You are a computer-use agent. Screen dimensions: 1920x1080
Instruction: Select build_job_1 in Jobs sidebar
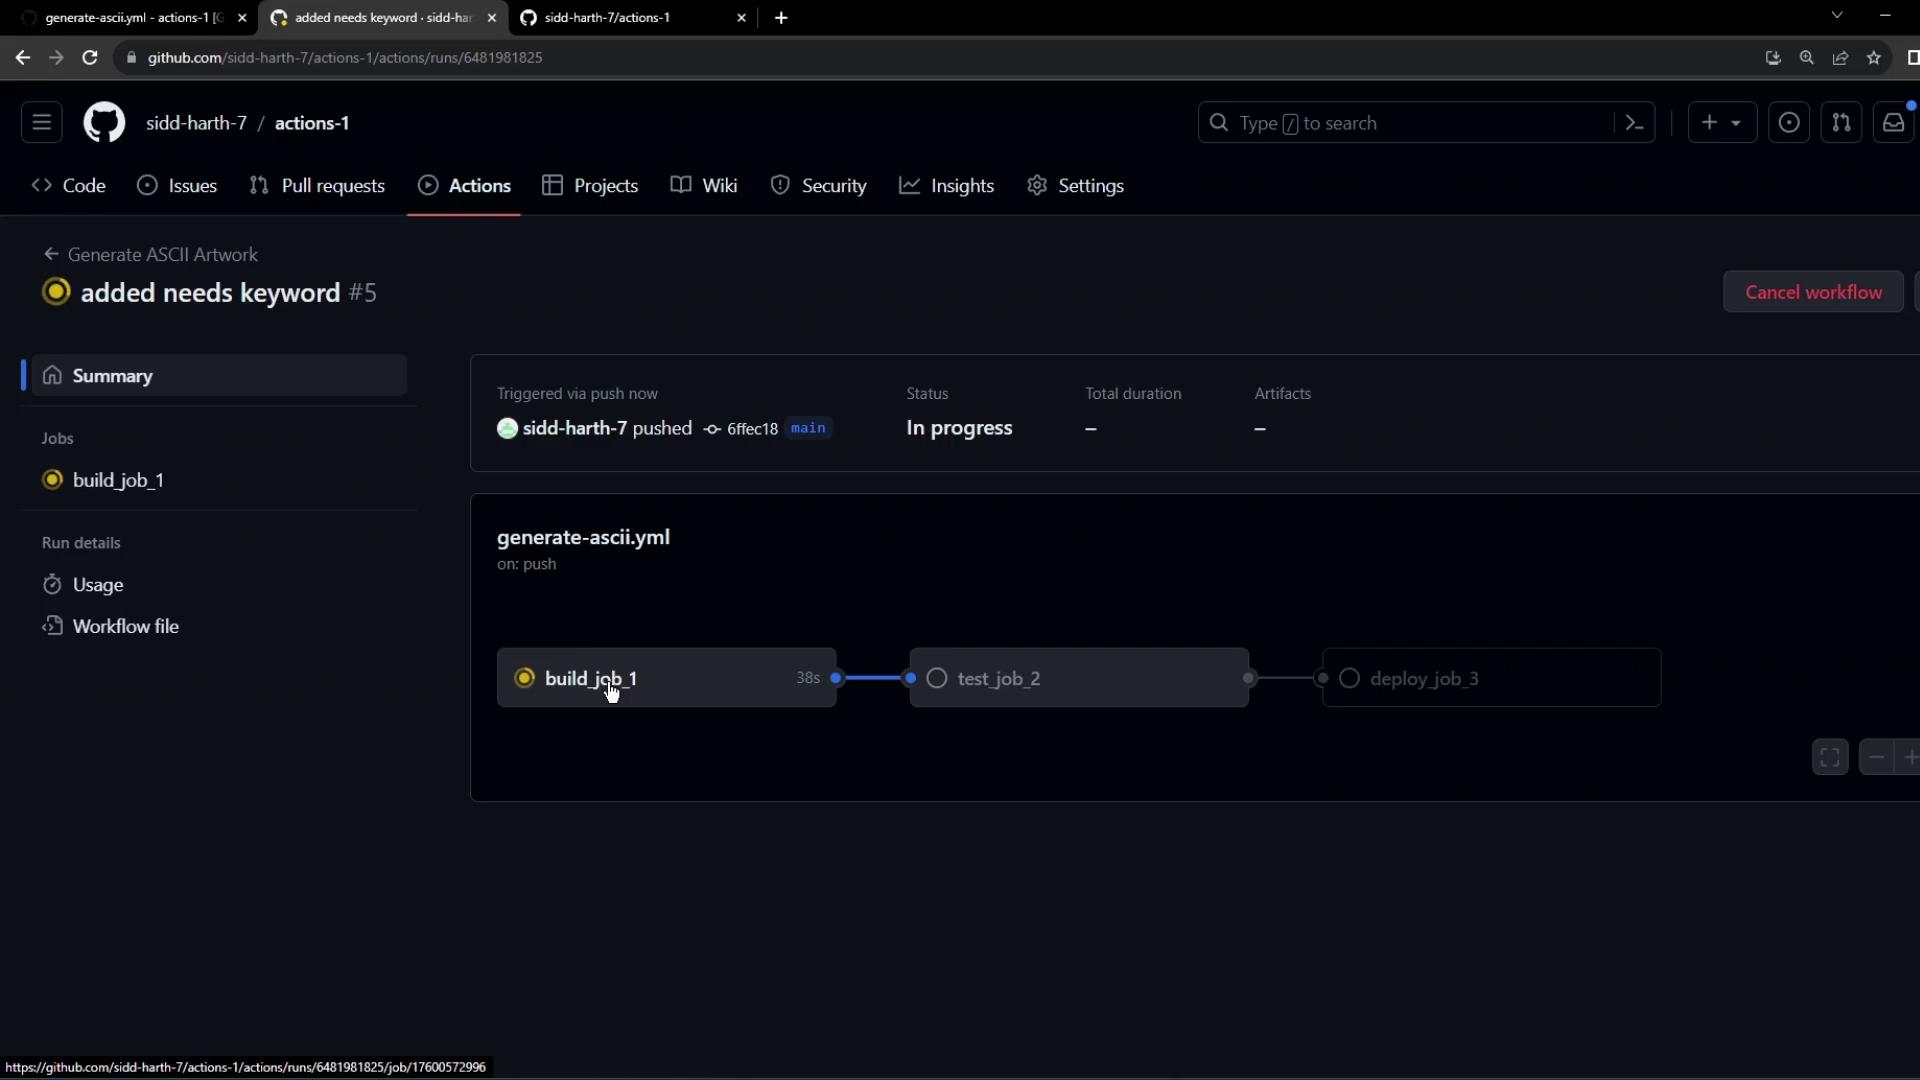point(118,480)
